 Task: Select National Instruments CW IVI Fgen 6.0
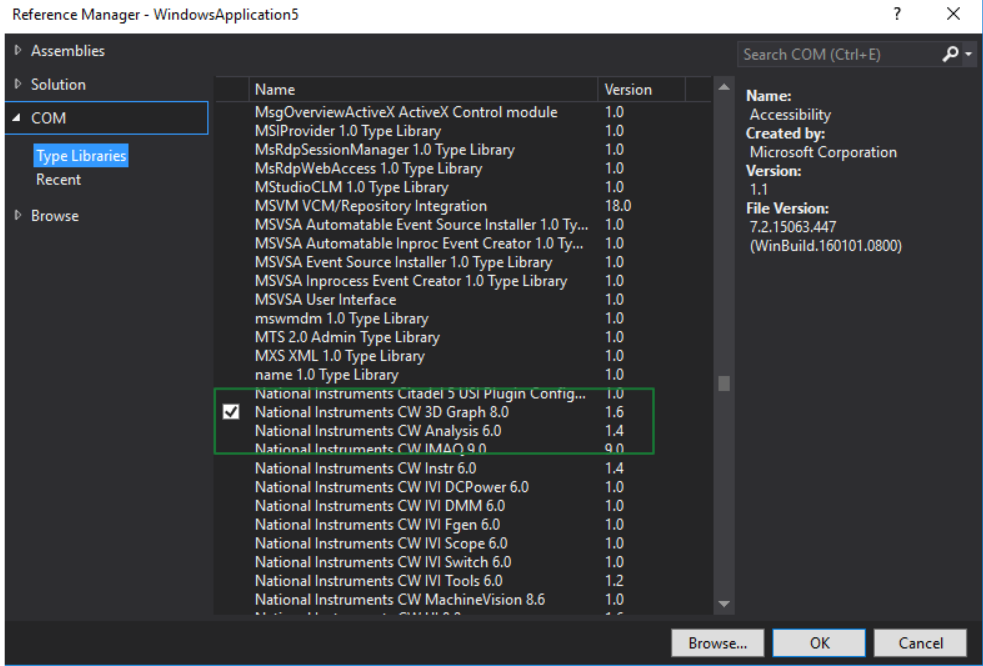(464, 525)
